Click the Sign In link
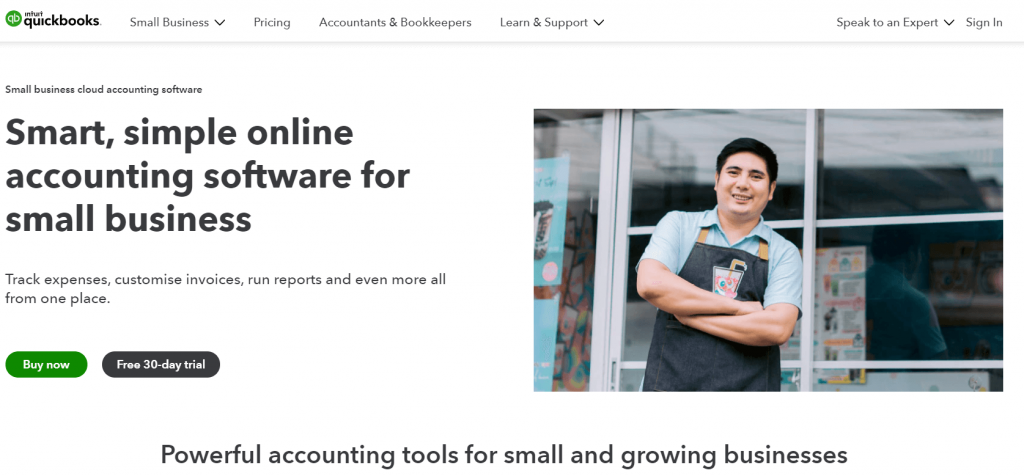This screenshot has width=1024, height=476. [984, 22]
